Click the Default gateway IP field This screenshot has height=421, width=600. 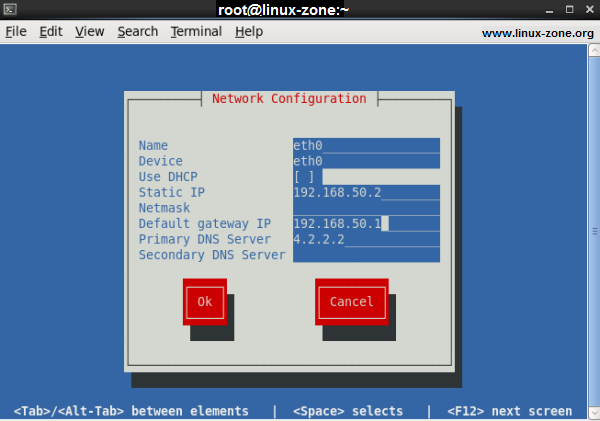pos(366,224)
